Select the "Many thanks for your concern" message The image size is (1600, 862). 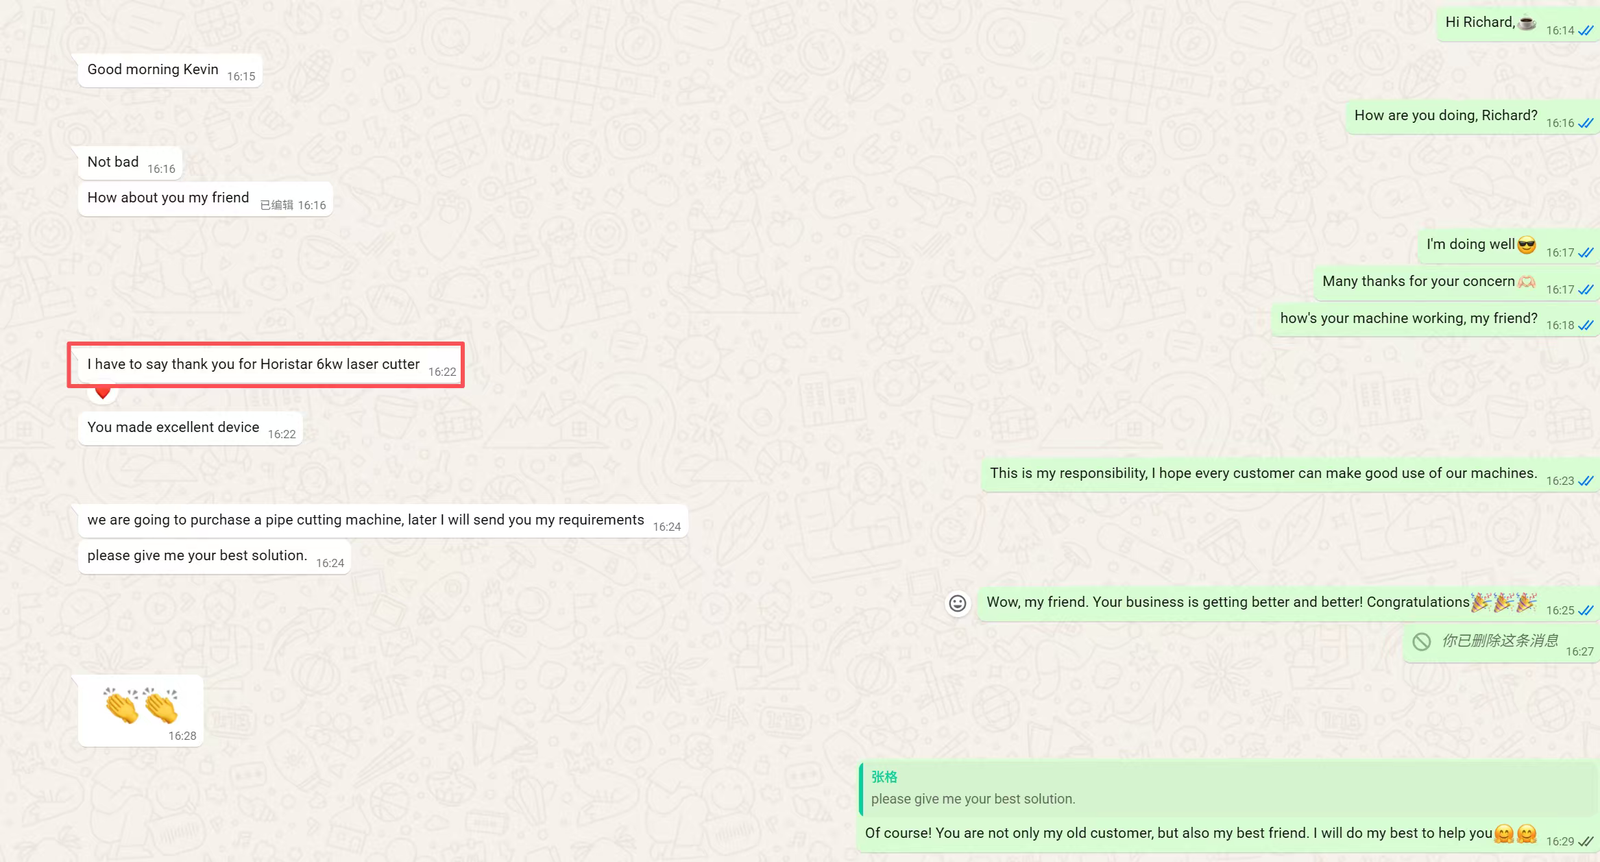coord(1417,282)
